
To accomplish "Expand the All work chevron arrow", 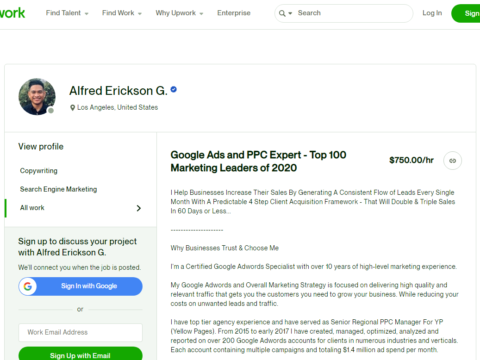I will click(x=139, y=208).
